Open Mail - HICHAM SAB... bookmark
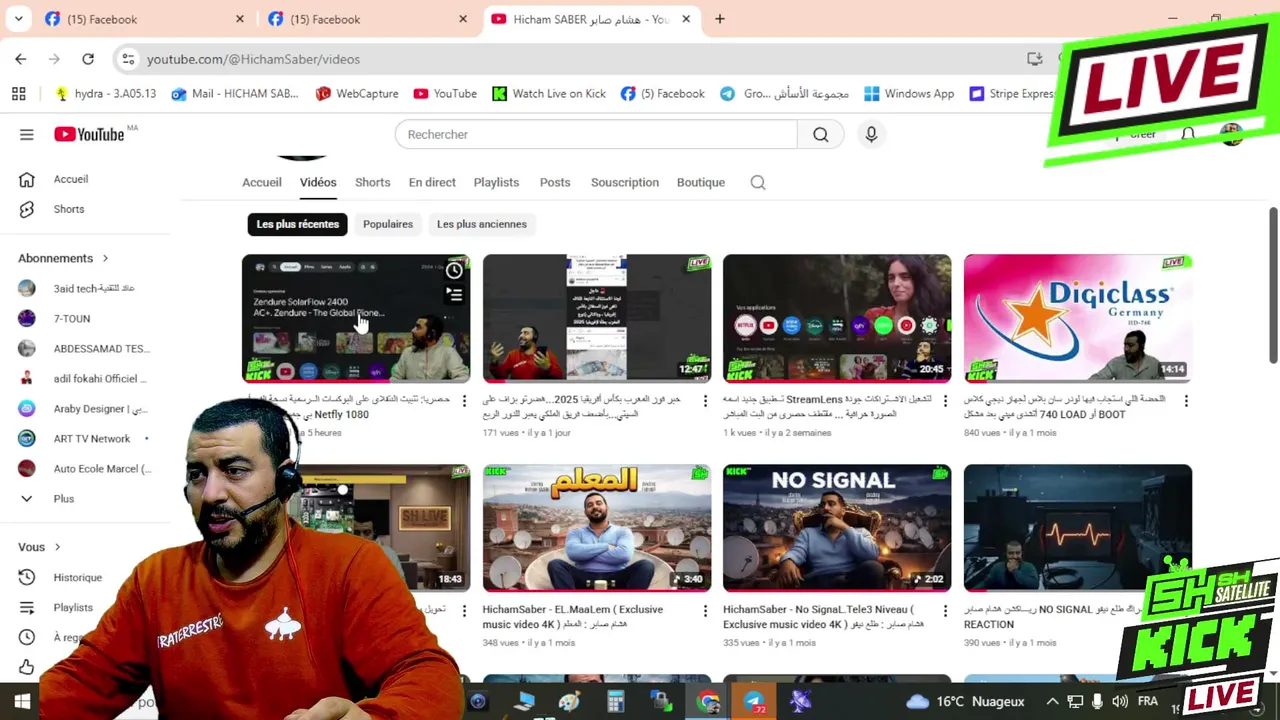Viewport: 1280px width, 720px height. coord(235,93)
